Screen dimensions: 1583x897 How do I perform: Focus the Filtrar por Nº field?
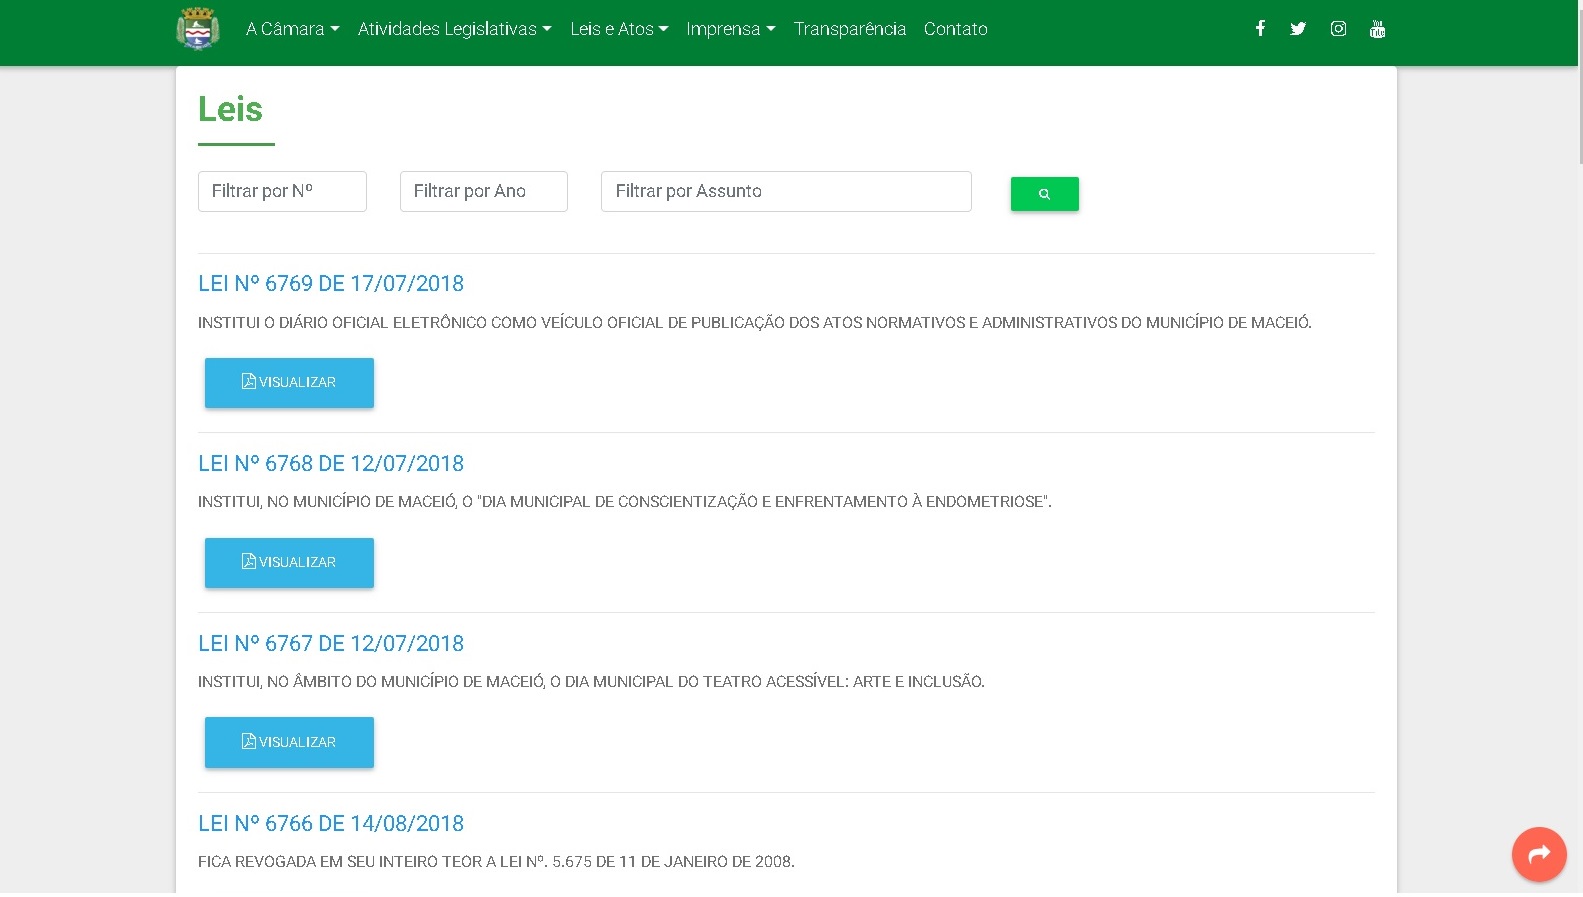pyautogui.click(x=282, y=191)
